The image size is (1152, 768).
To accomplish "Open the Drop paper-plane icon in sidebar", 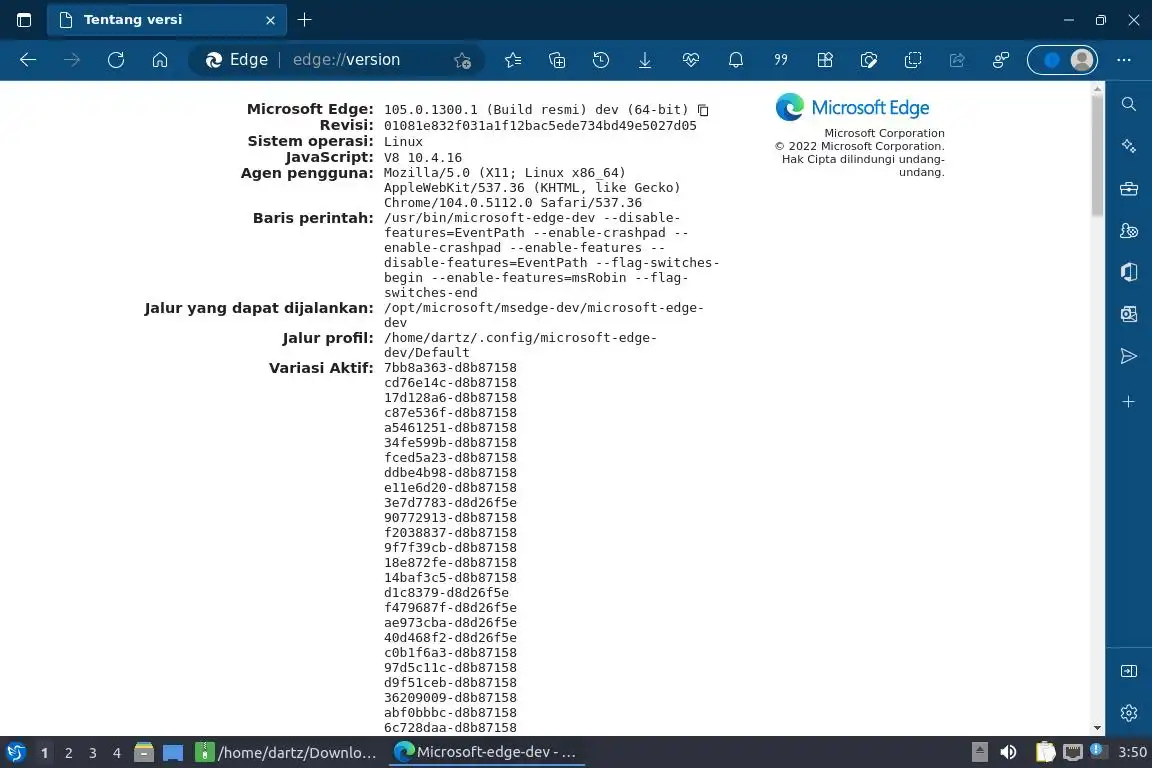I will tap(1129, 356).
